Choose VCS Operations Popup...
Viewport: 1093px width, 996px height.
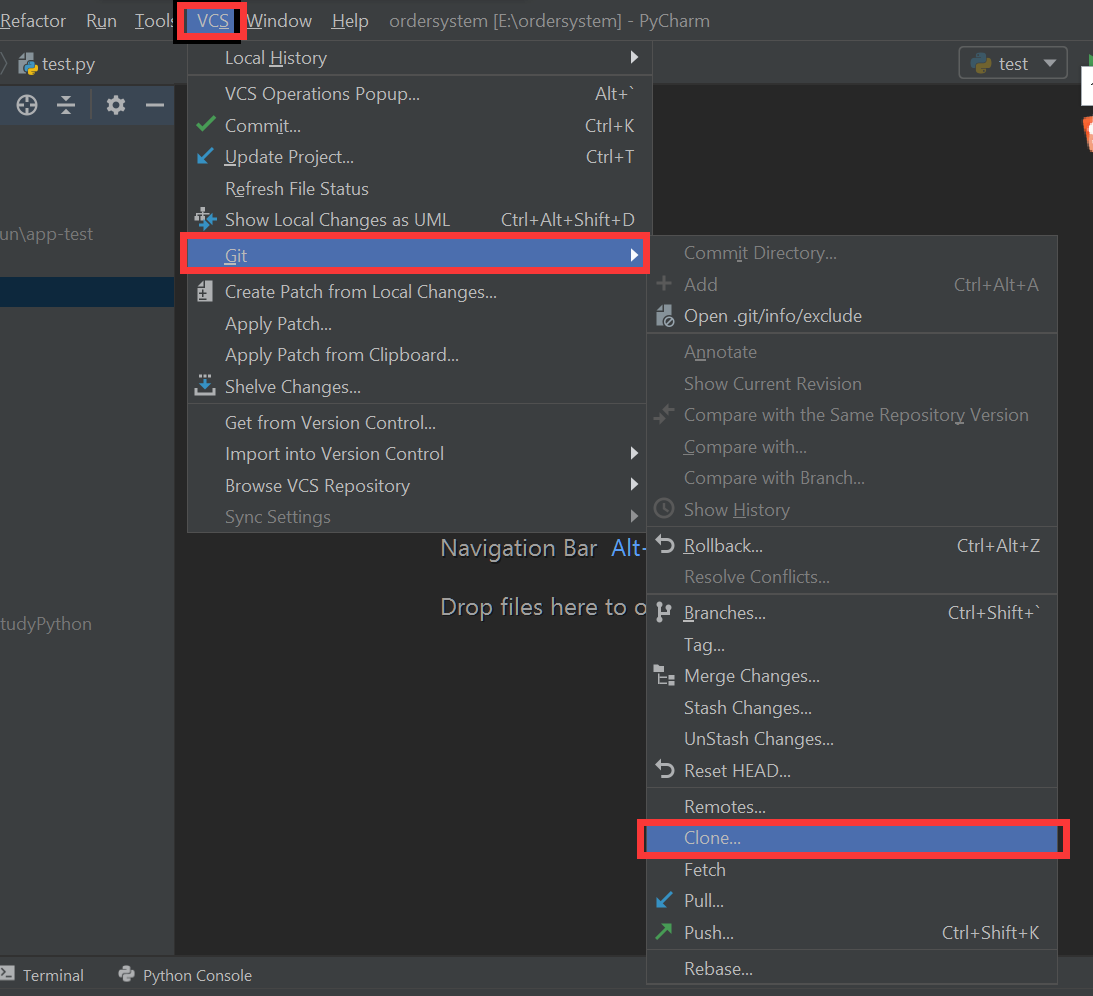coord(420,93)
